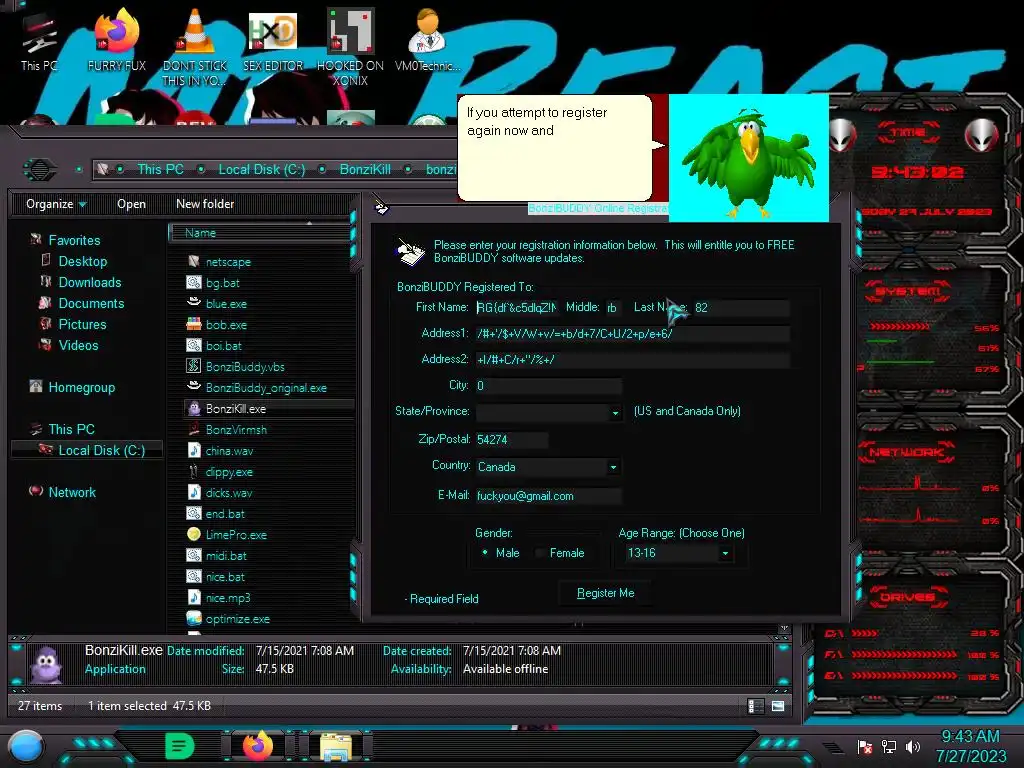Select the nice.mp3 audio file icon
1024x768 pixels.
click(193, 597)
